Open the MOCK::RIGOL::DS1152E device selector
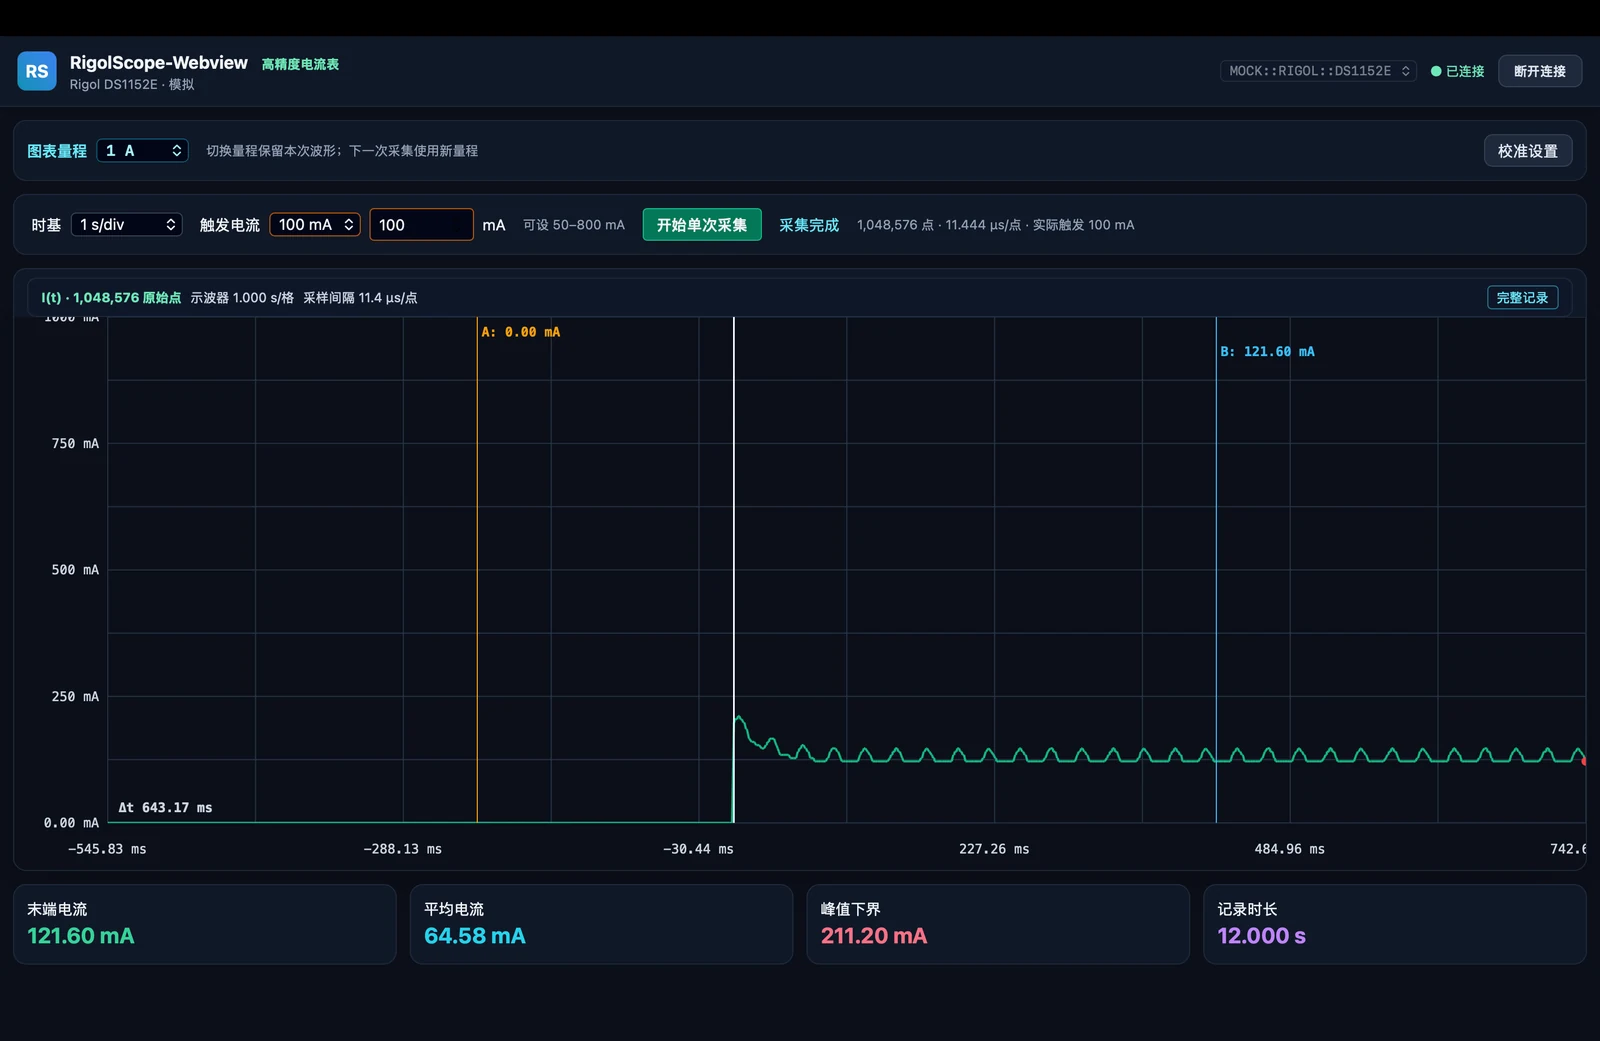The height and width of the screenshot is (1041, 1600). point(1318,71)
